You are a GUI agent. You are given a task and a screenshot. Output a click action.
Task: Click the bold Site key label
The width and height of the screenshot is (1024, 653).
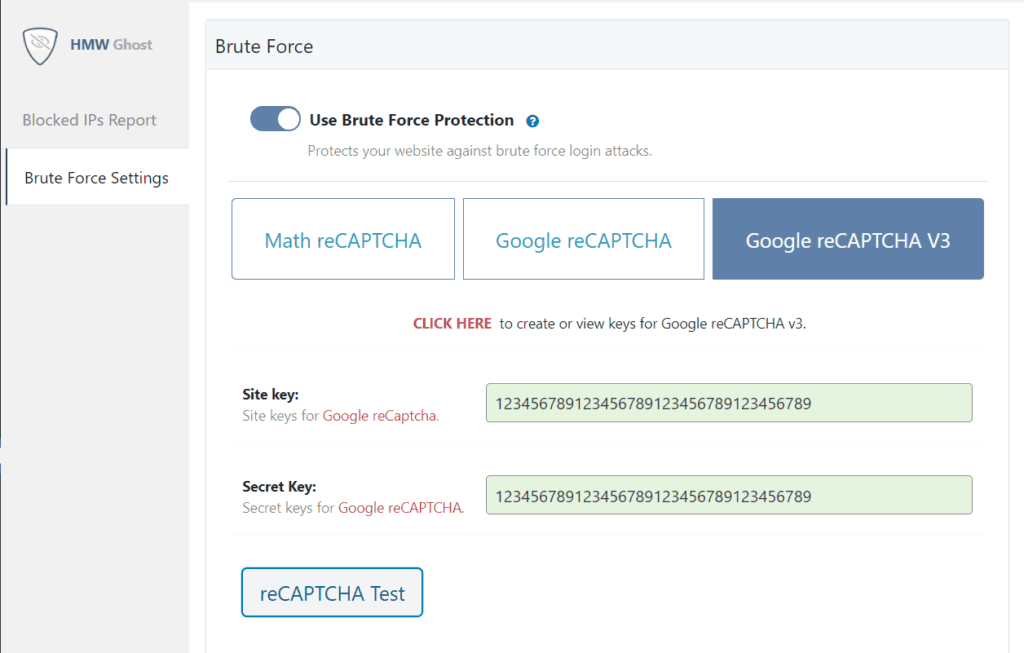click(x=270, y=394)
